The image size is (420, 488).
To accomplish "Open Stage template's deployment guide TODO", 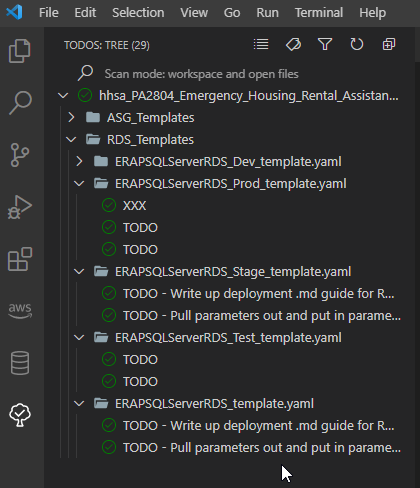I will coord(259,294).
